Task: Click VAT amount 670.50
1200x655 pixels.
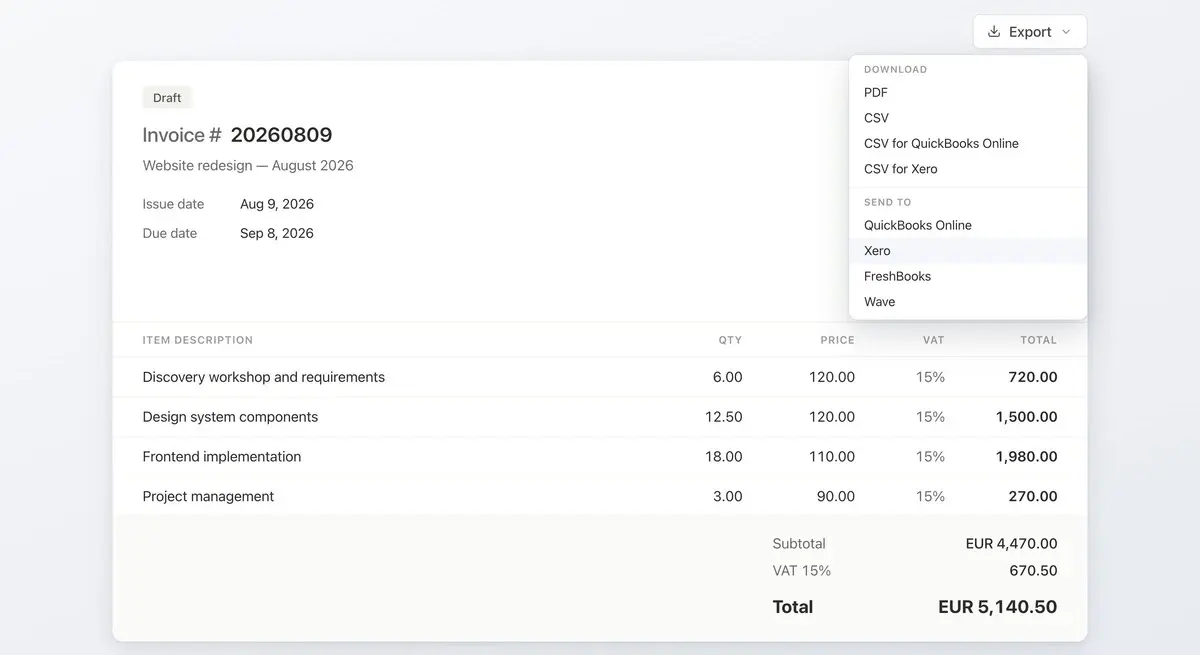Action: [1034, 571]
